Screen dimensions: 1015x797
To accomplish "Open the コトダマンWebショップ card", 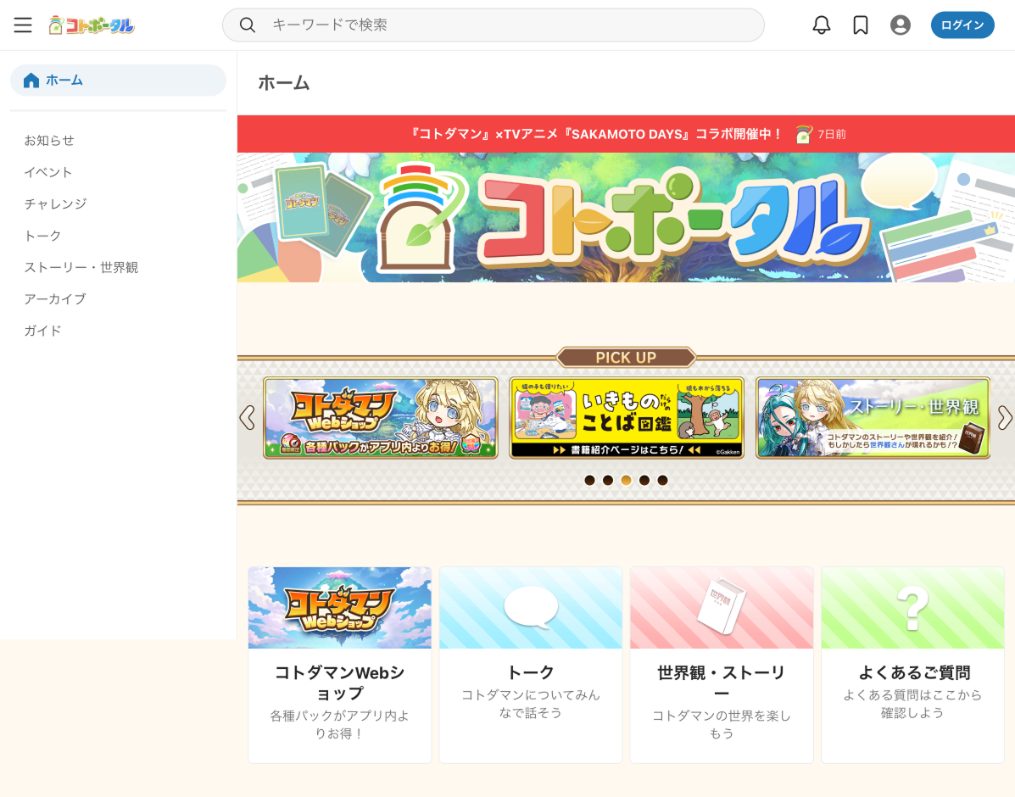I will [340, 665].
